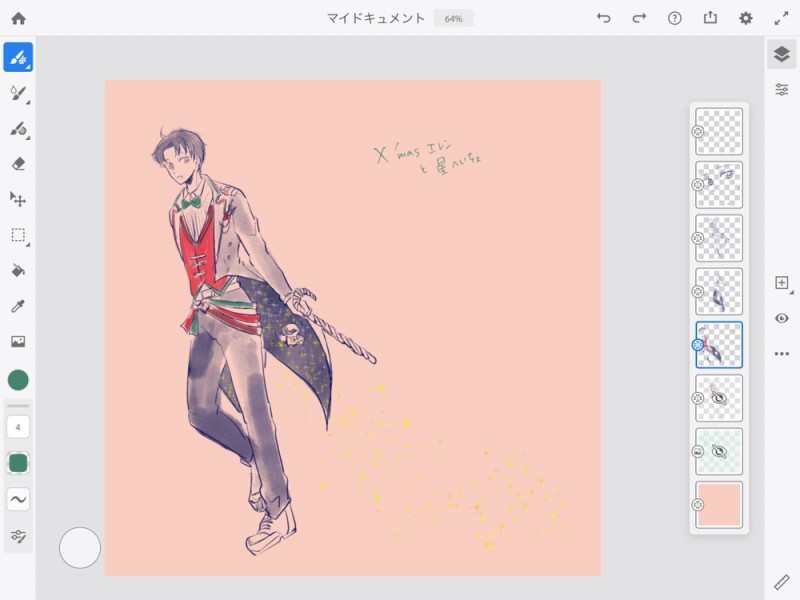Open layer actions more menu
800x600 pixels.
782,354
